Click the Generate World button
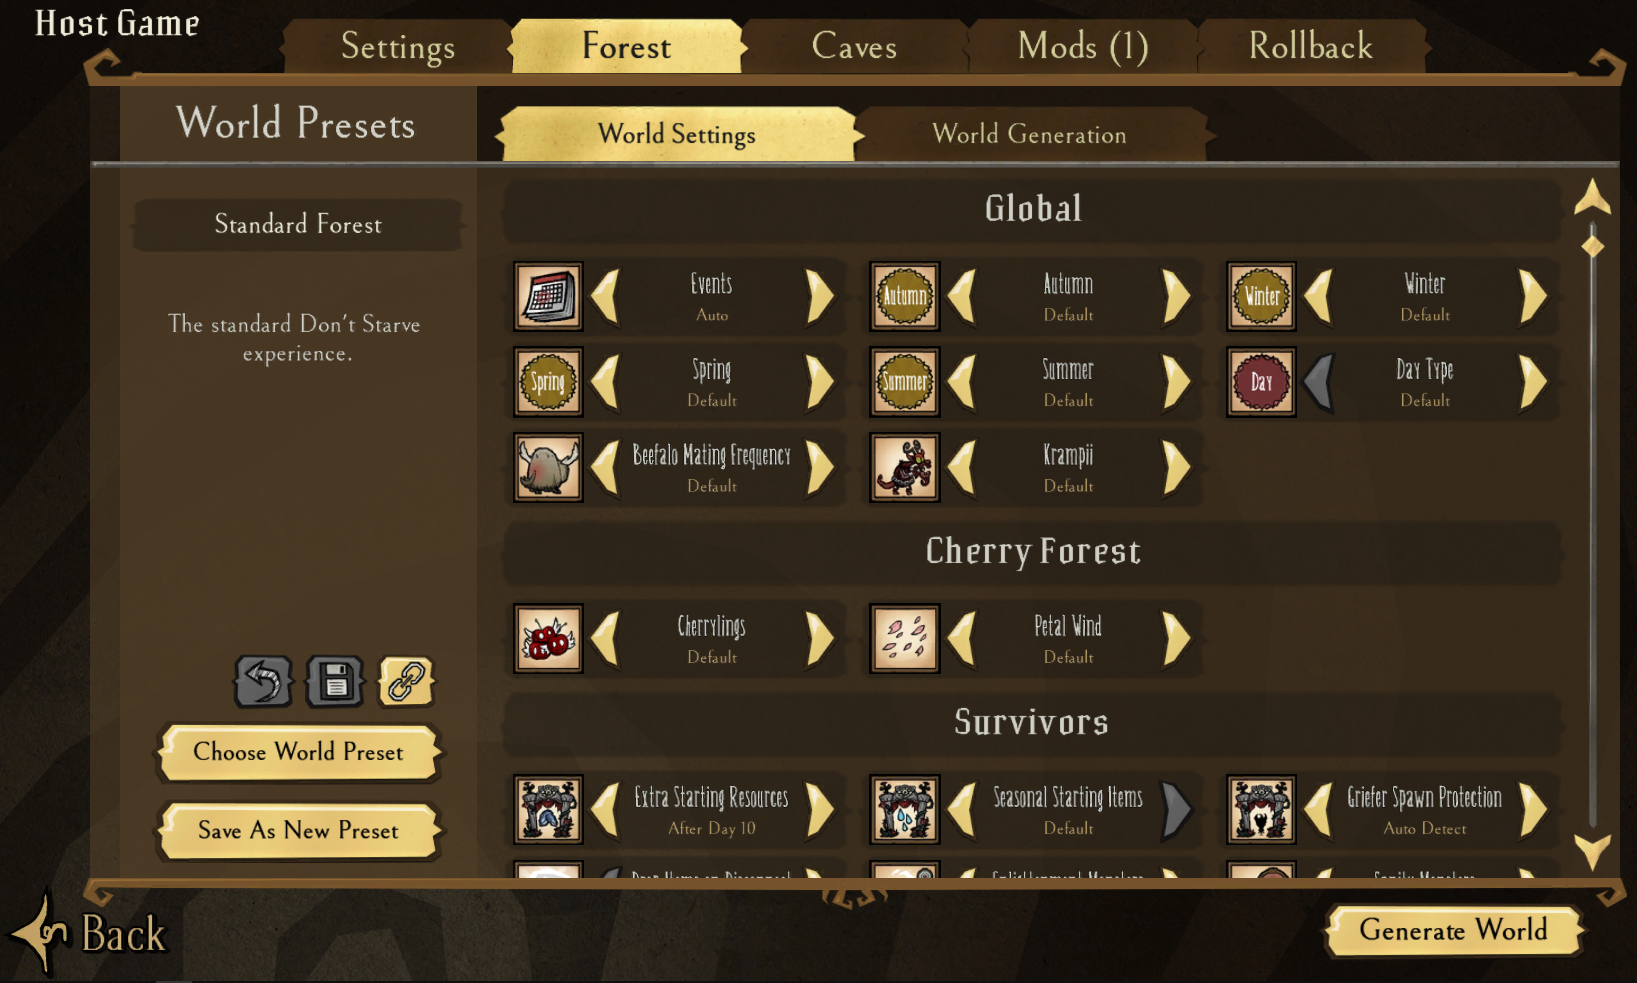Viewport: 1637px width, 983px height. click(x=1453, y=931)
